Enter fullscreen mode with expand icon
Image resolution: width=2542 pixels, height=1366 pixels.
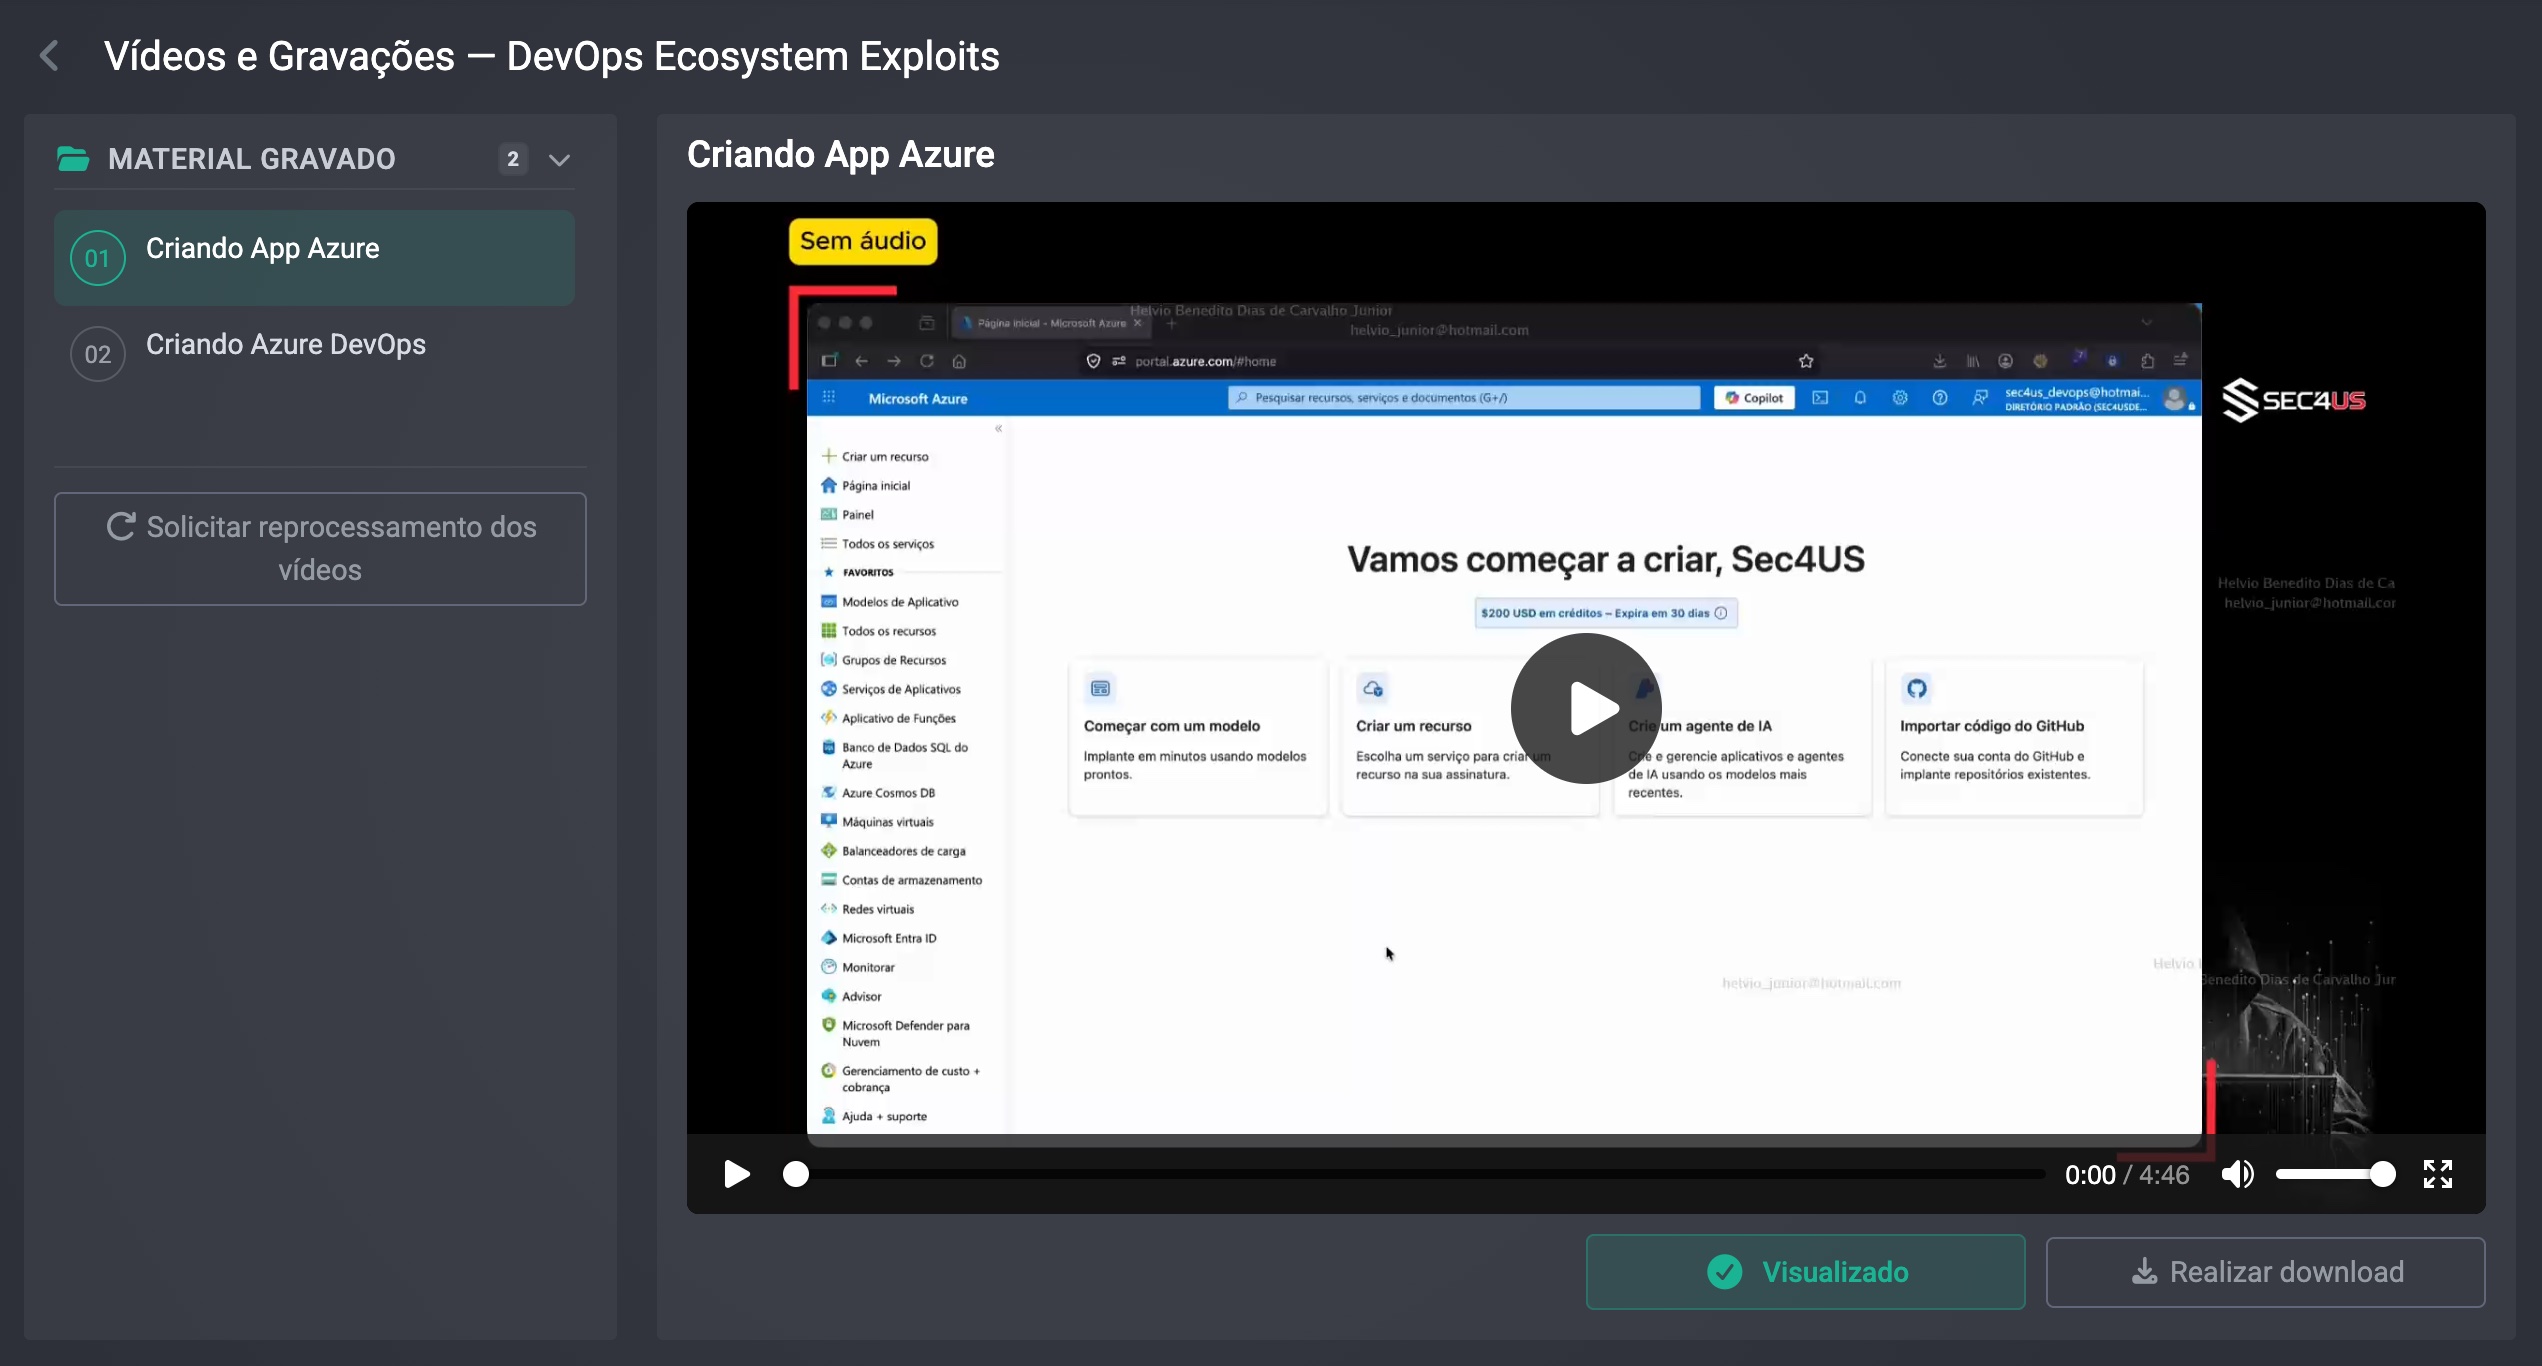pyautogui.click(x=2437, y=1174)
